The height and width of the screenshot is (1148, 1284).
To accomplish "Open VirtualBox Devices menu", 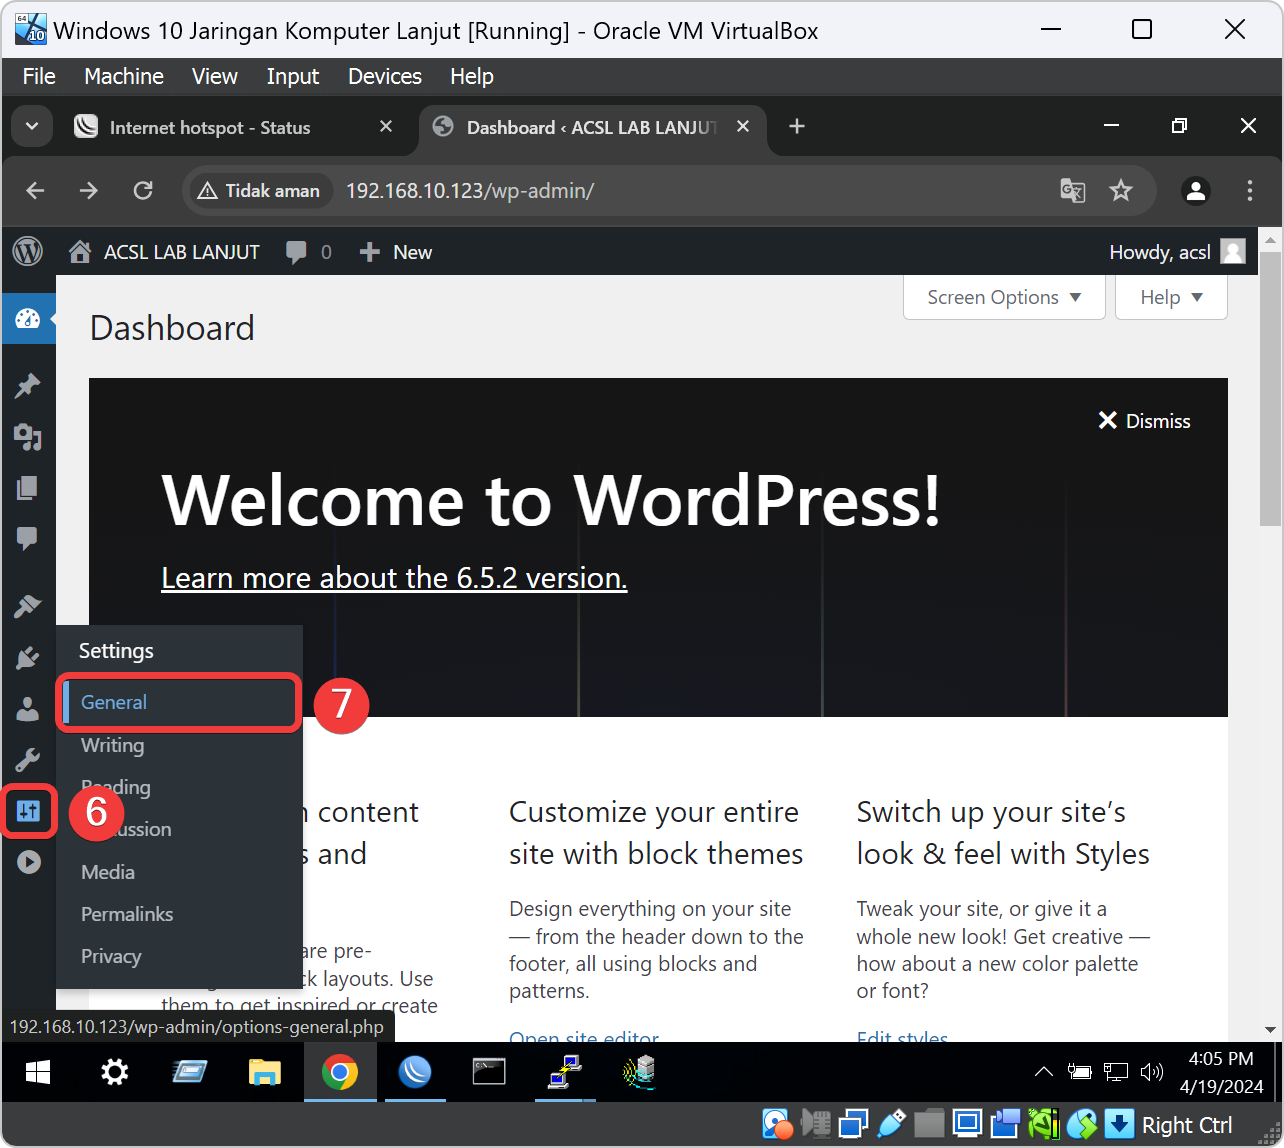I will [385, 76].
